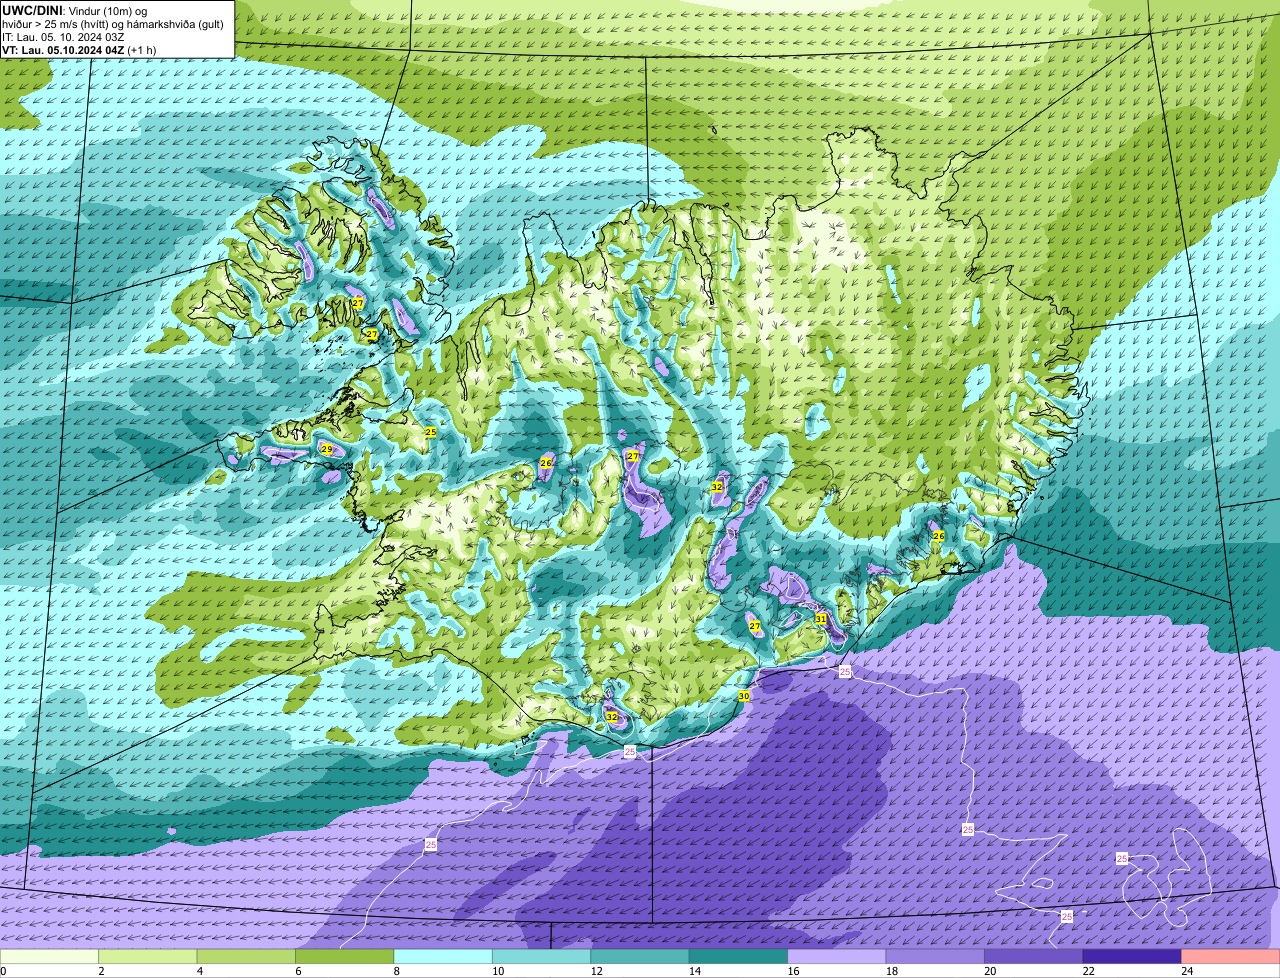
Task: Click the yellow 31 gust label
Action: click(820, 619)
